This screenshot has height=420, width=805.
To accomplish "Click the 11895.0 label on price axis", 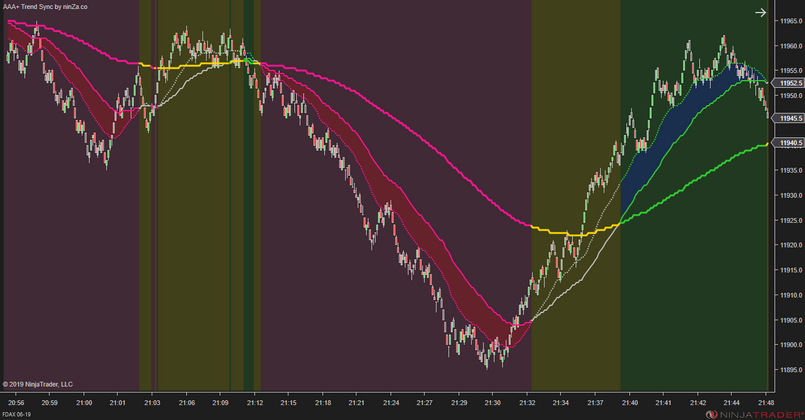I will tap(788, 368).
